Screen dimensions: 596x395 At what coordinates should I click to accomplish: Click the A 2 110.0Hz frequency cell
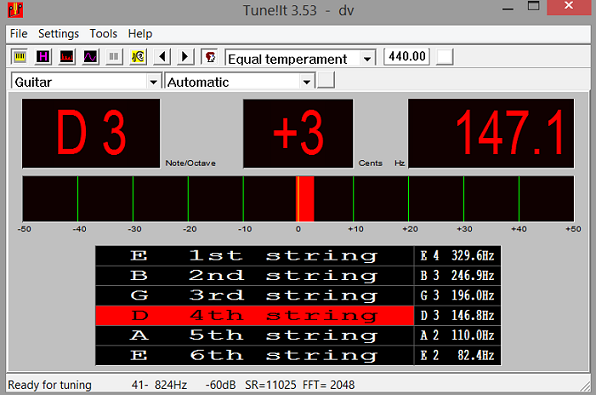(x=458, y=335)
